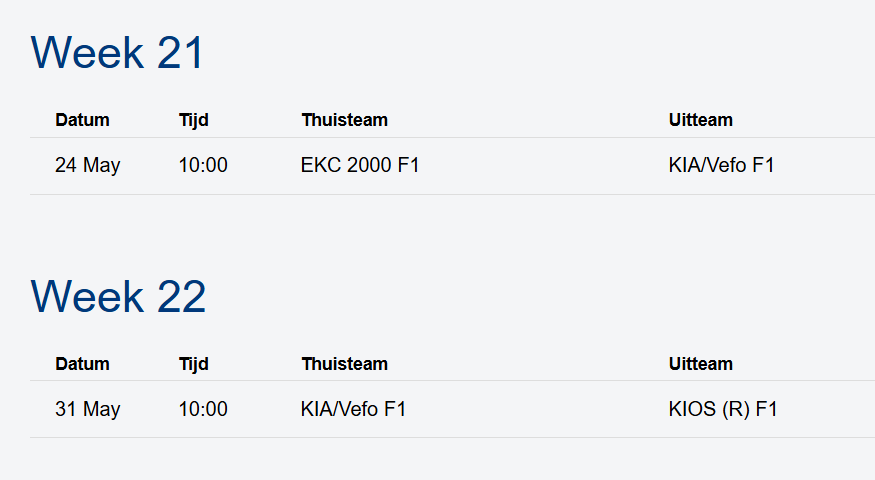Image resolution: width=875 pixels, height=480 pixels.
Task: Select the Tijd column header in Week 21
Action: pyautogui.click(x=194, y=120)
